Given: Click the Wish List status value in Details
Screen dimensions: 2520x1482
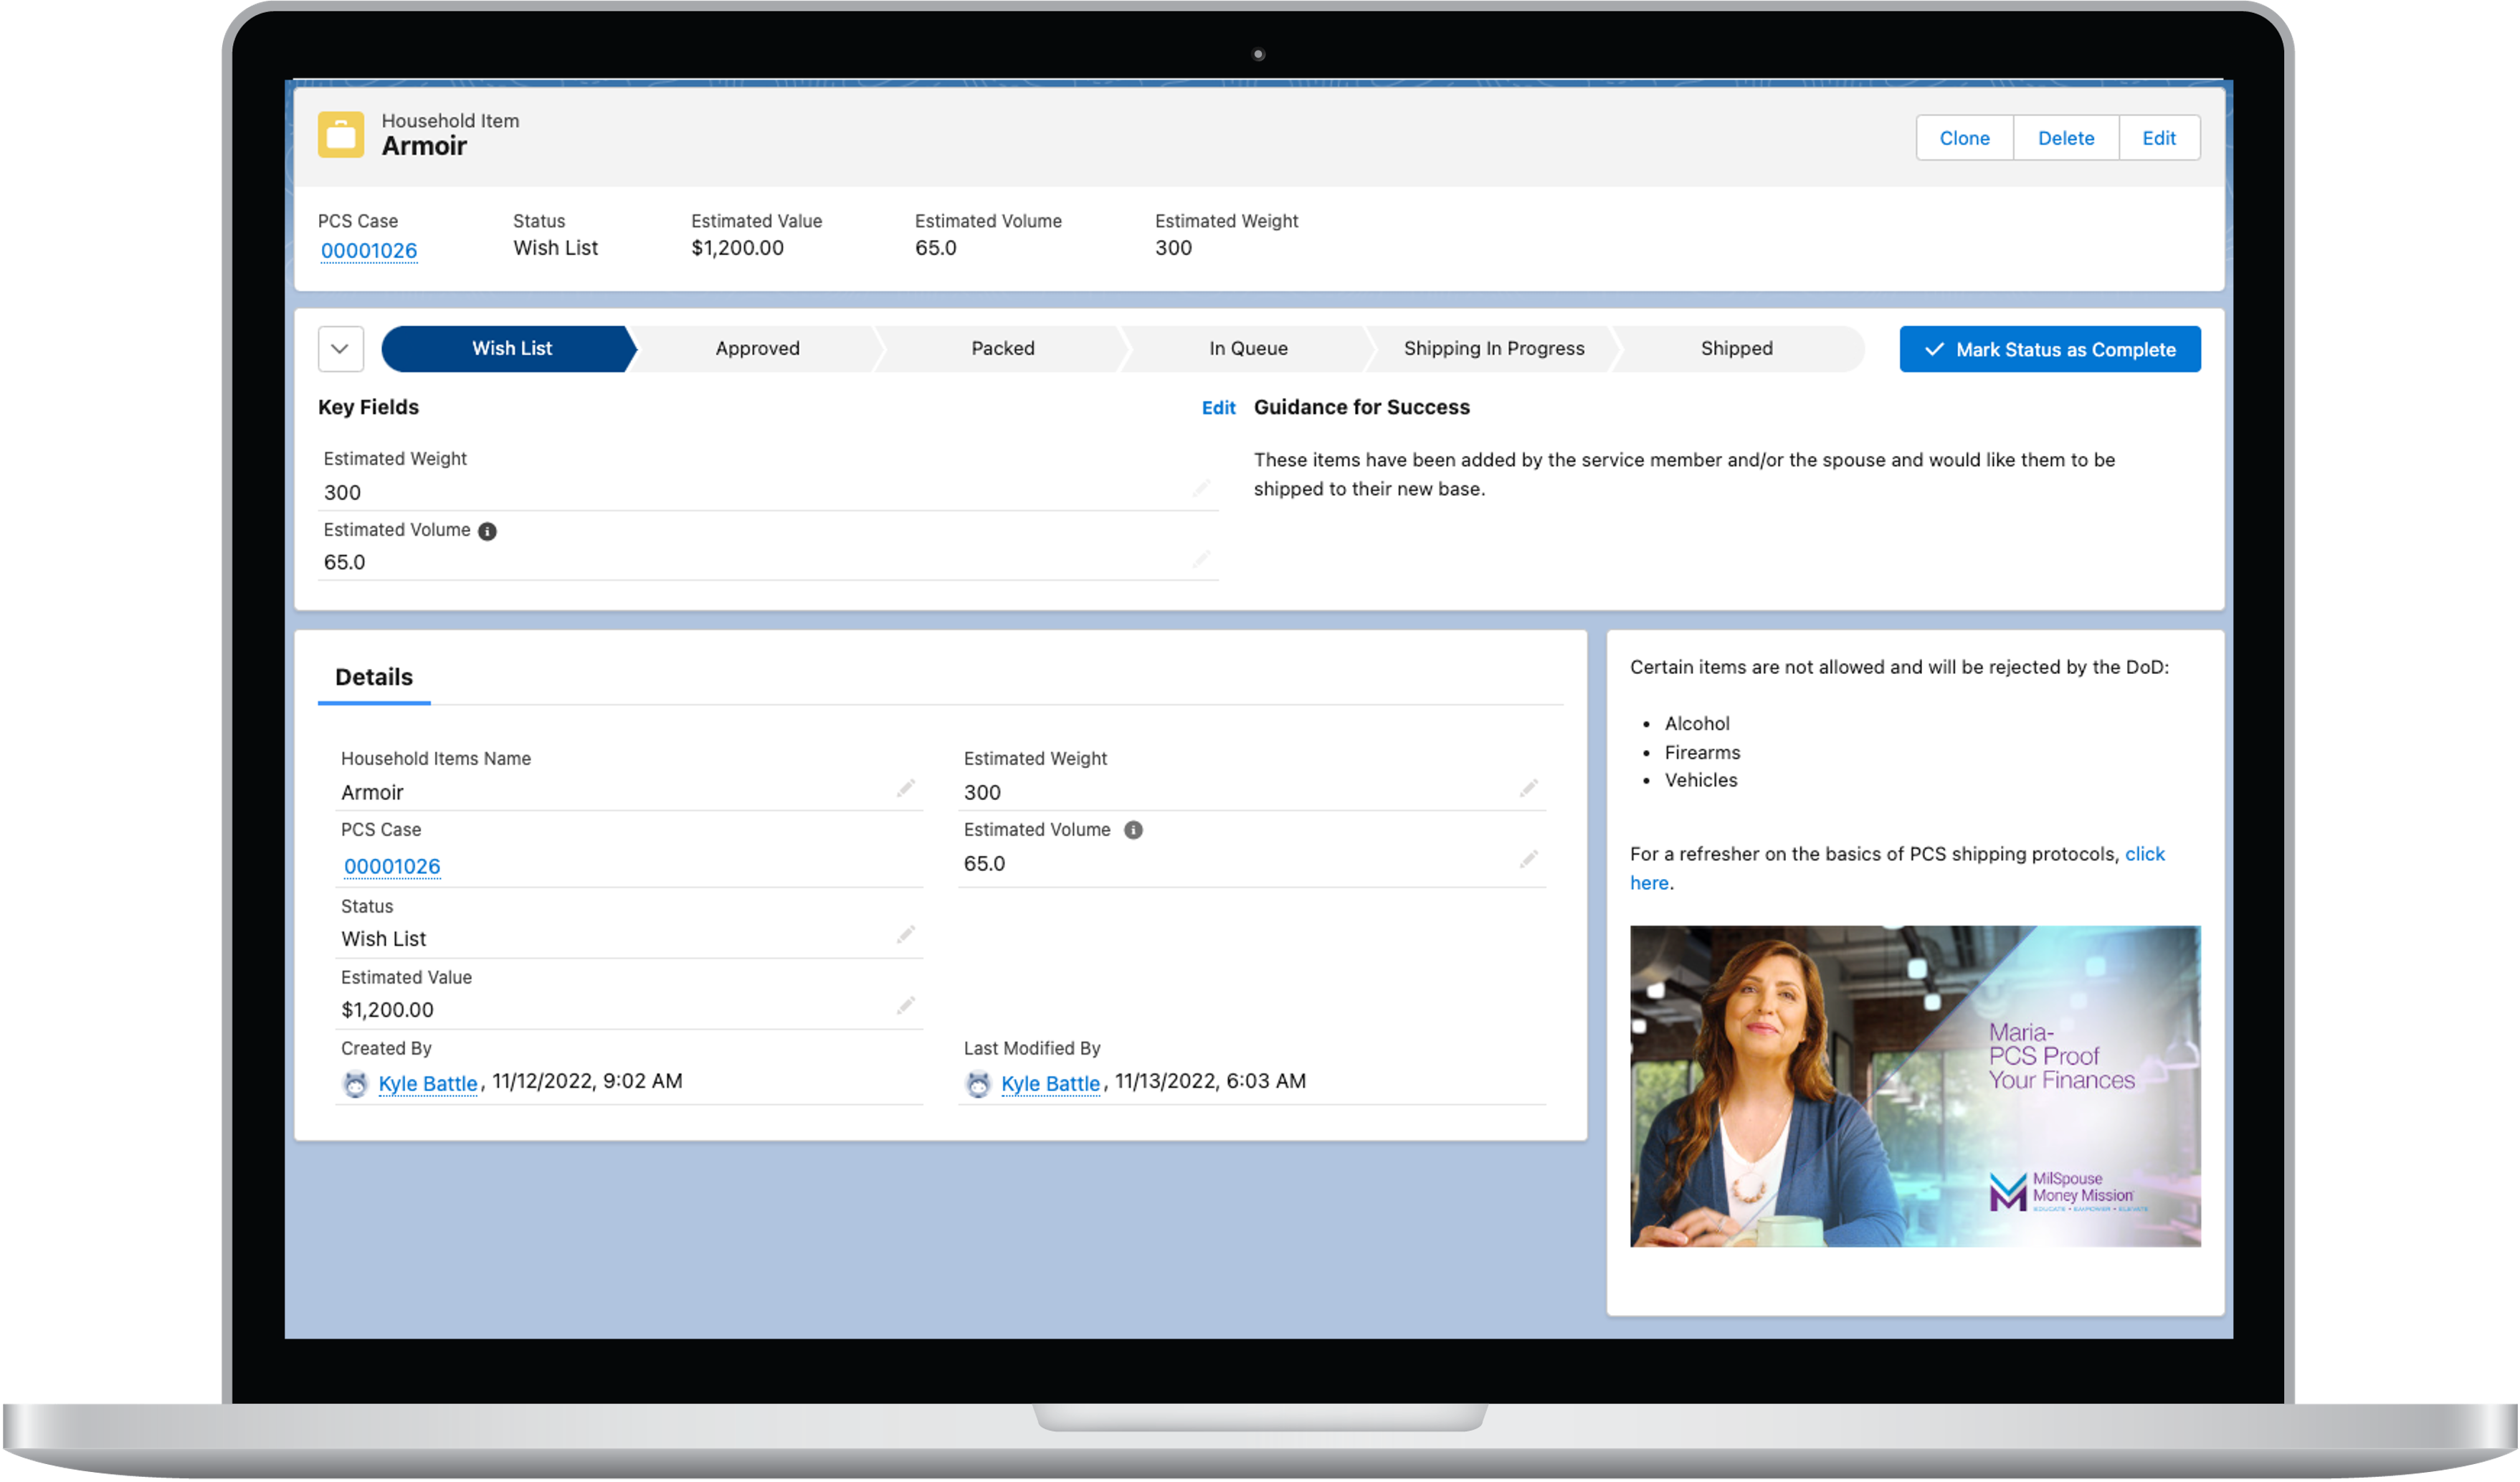Looking at the screenshot, I should [383, 939].
